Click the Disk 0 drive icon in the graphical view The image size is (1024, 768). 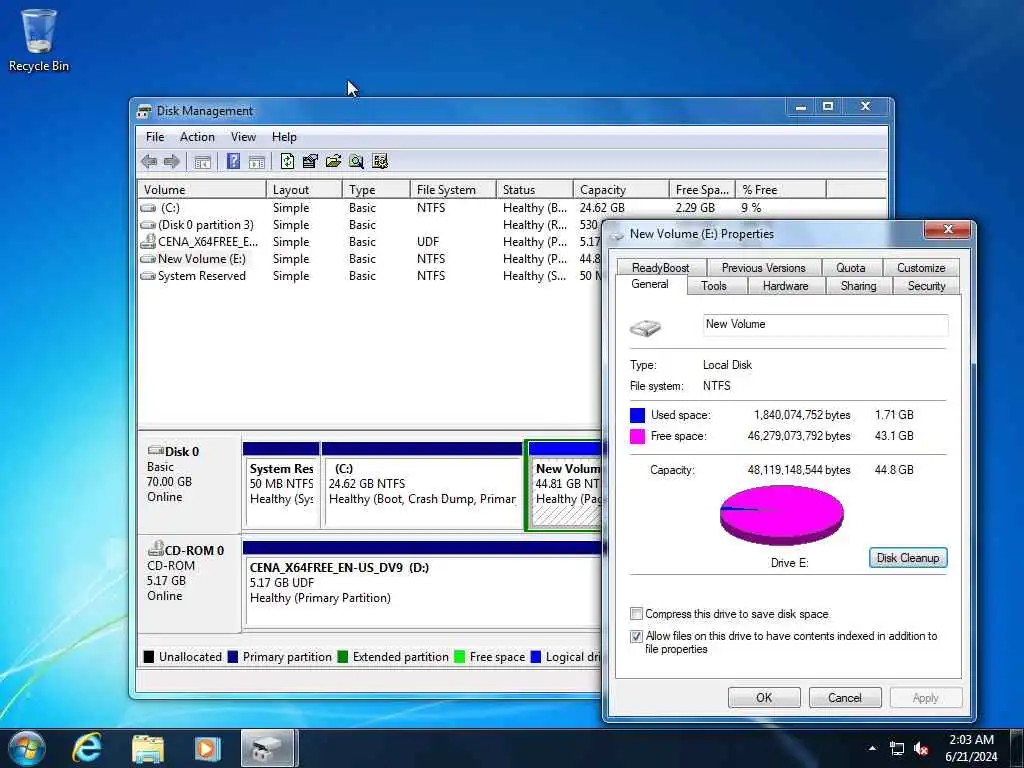point(155,451)
